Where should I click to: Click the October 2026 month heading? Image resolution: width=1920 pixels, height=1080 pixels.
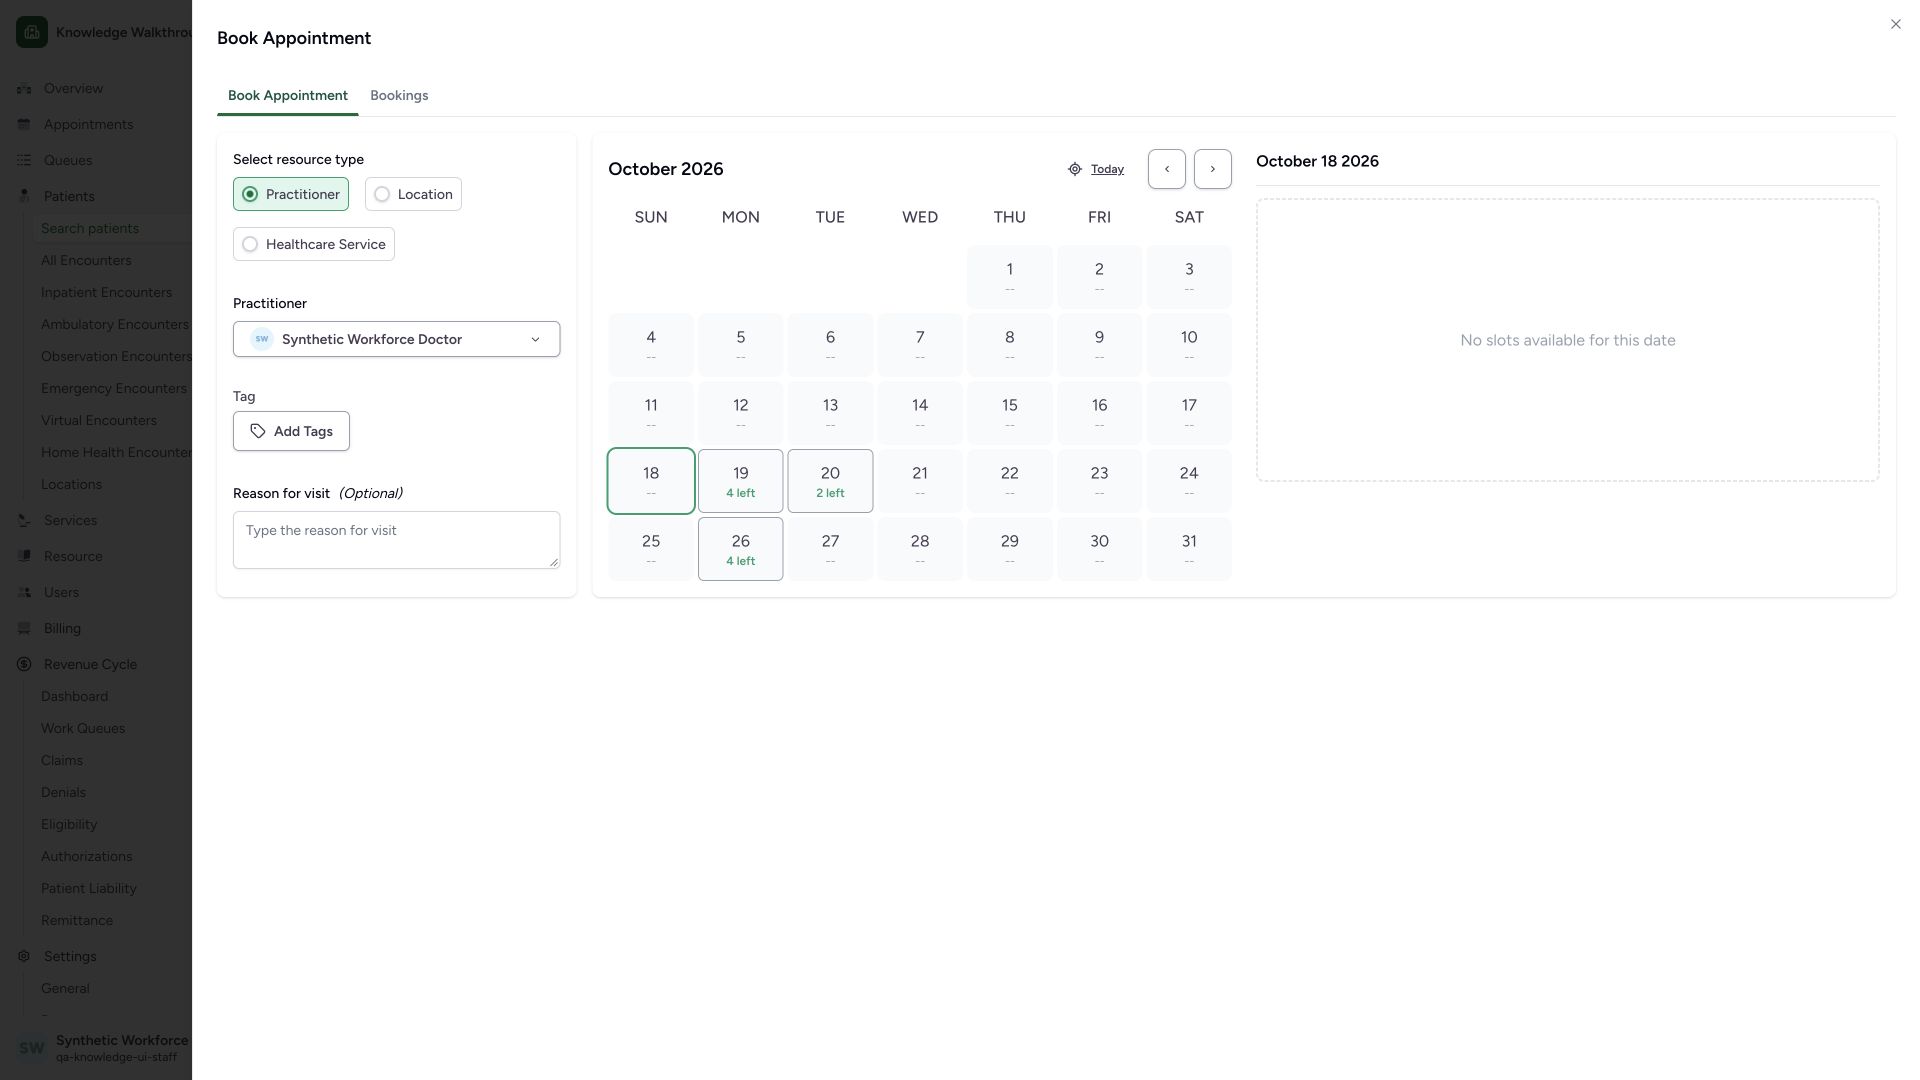(666, 169)
